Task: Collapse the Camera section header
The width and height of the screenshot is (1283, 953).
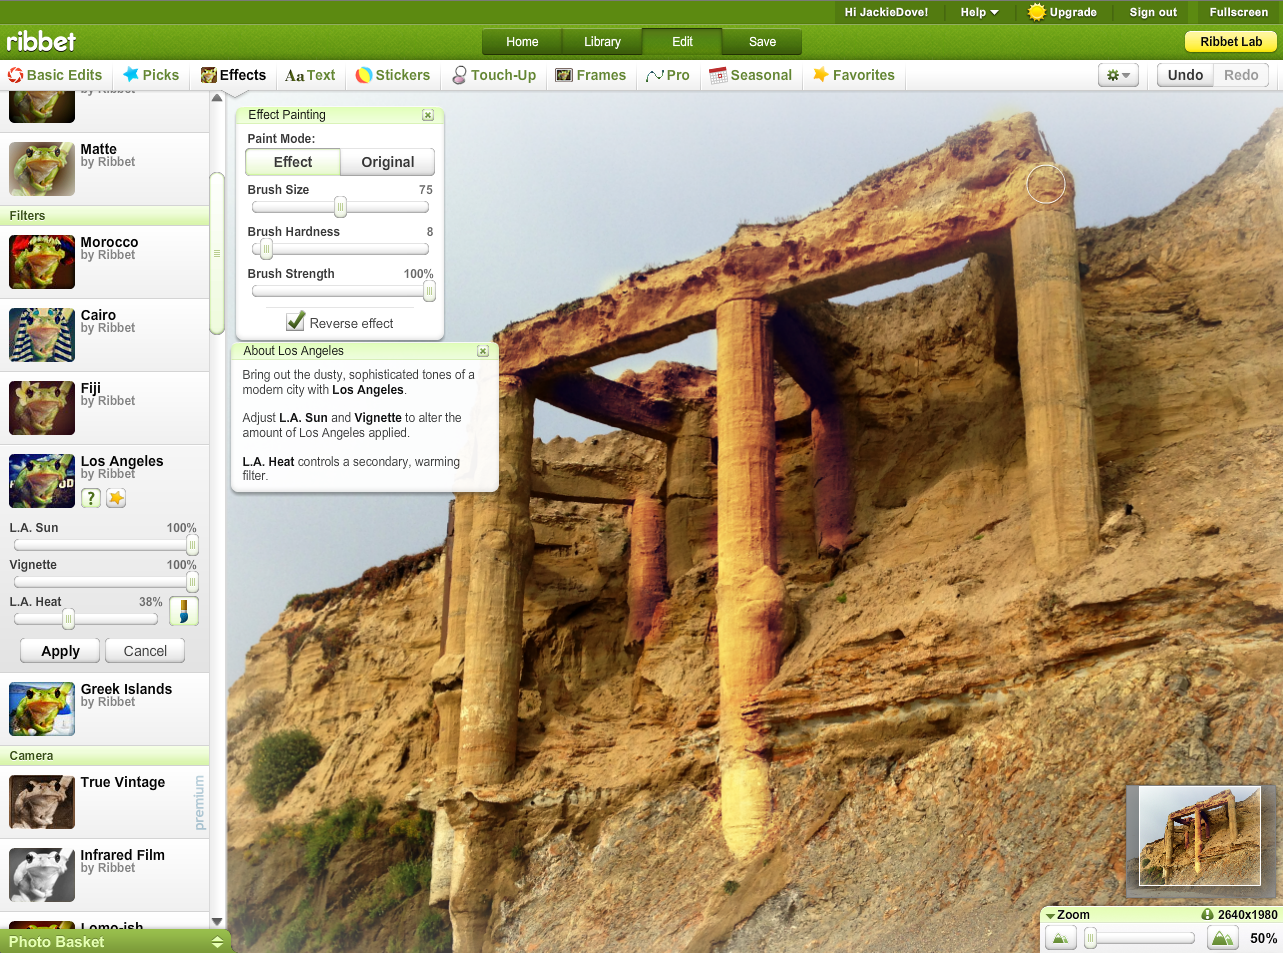Action: click(104, 756)
